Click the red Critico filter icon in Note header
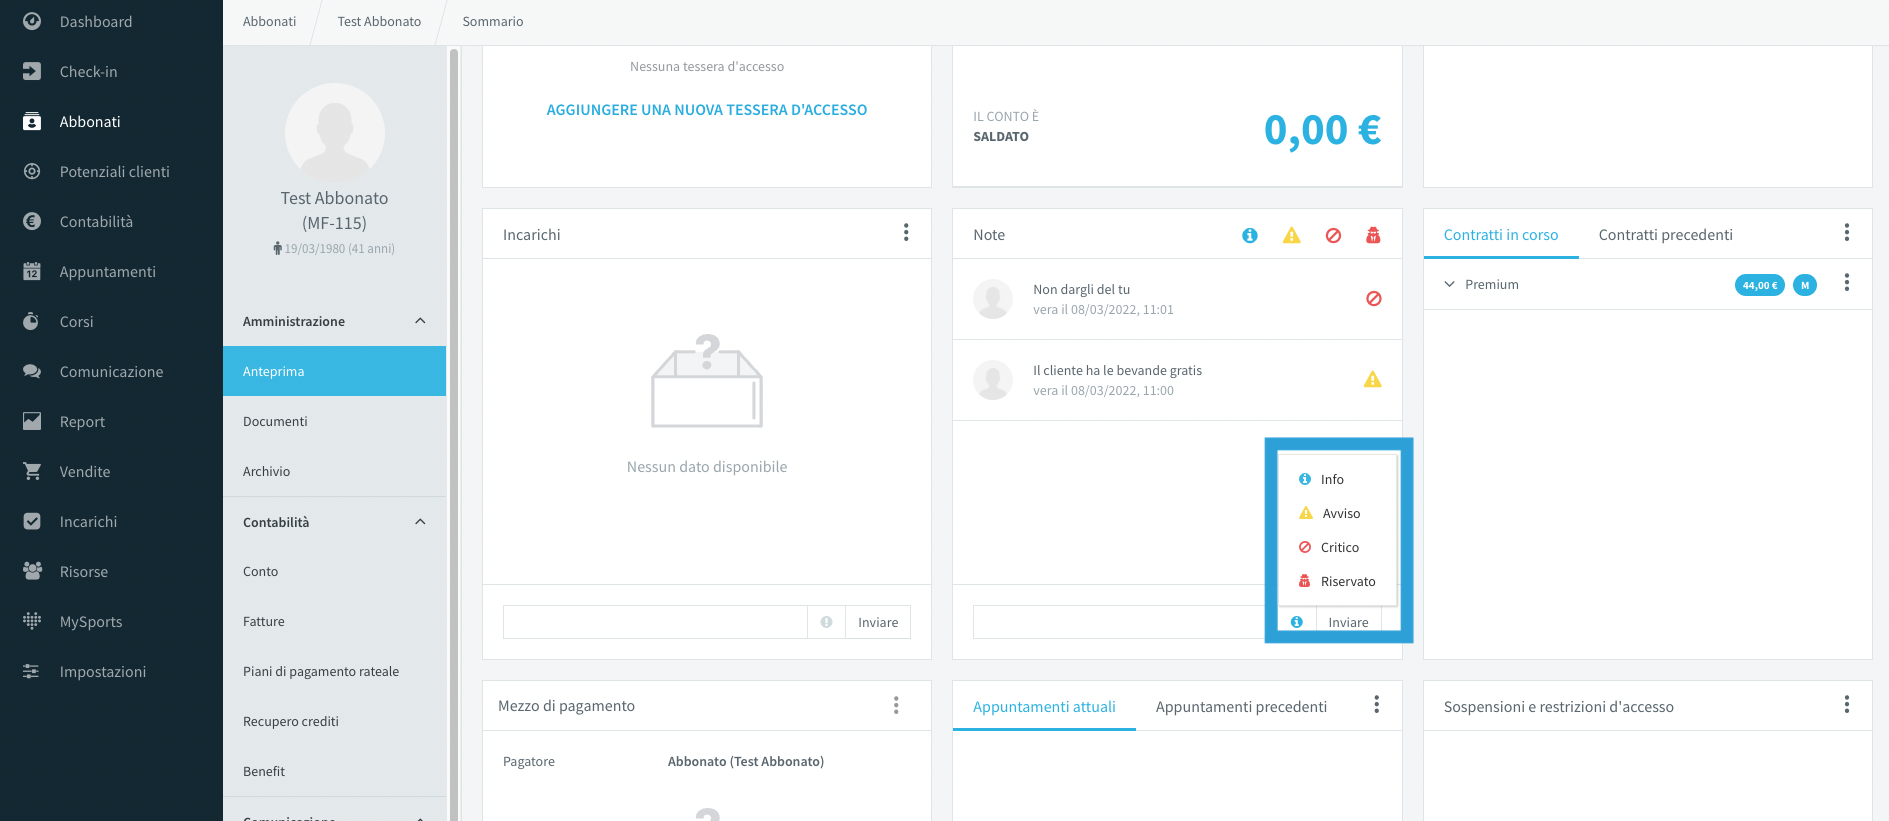Viewport: 1889px width, 821px height. [x=1333, y=235]
